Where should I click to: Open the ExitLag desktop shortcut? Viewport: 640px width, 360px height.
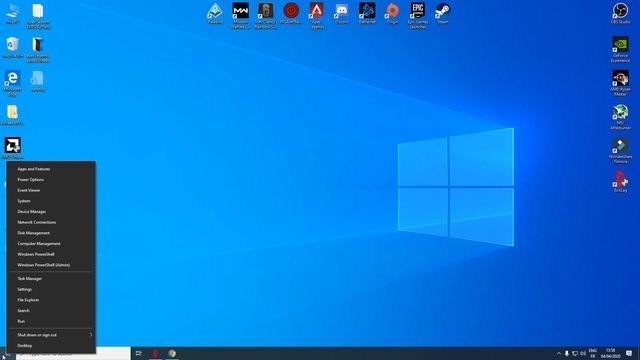[x=620, y=182]
